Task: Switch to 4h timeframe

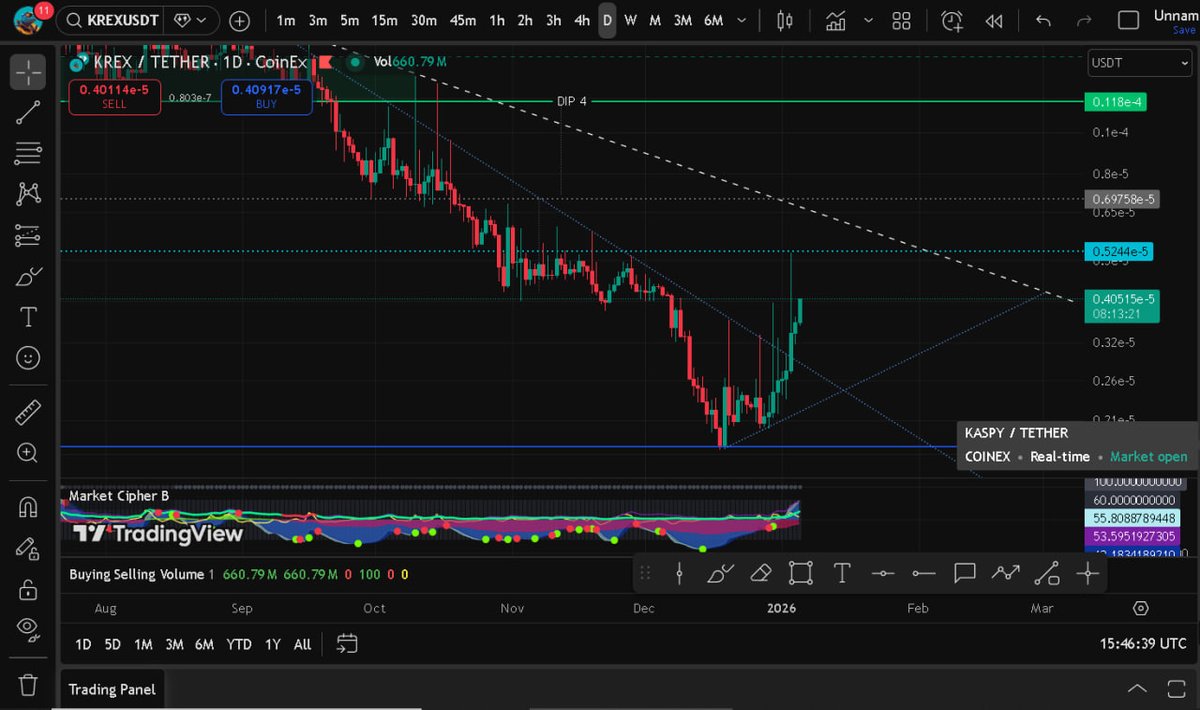Action: 582,20
